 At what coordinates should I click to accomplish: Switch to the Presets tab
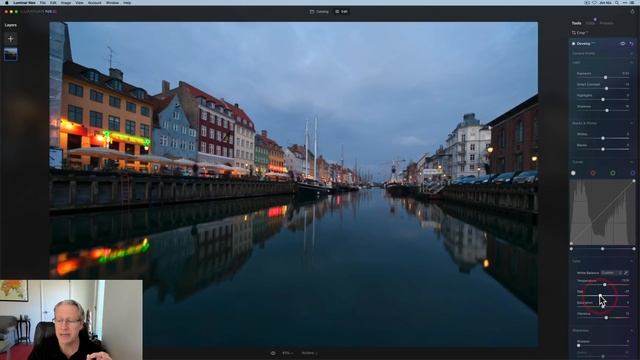[607, 23]
